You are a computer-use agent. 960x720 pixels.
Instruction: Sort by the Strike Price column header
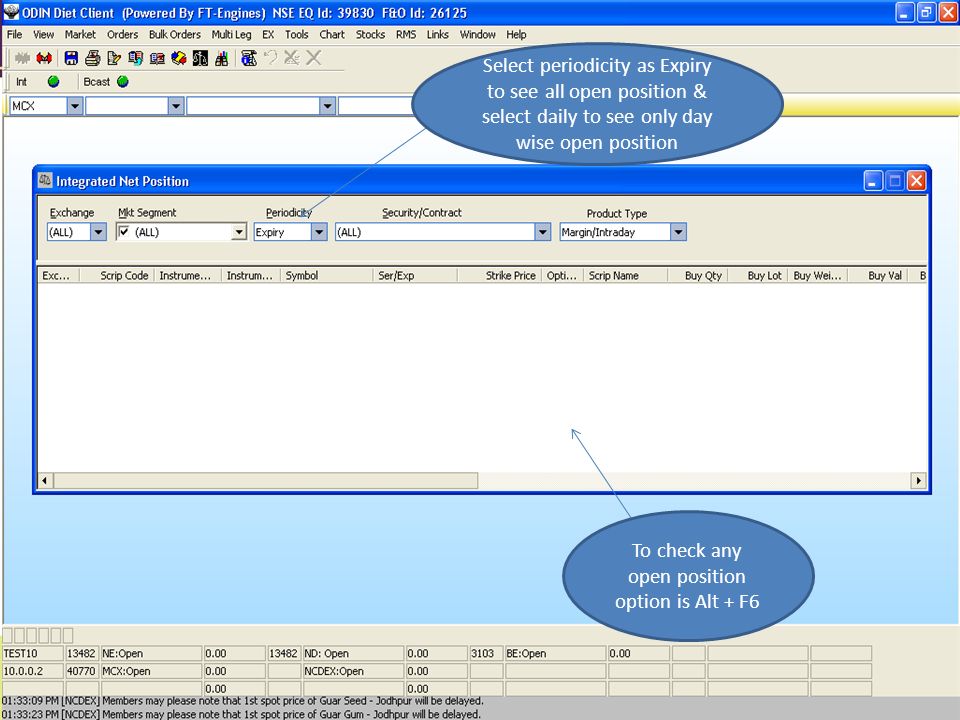(500, 276)
